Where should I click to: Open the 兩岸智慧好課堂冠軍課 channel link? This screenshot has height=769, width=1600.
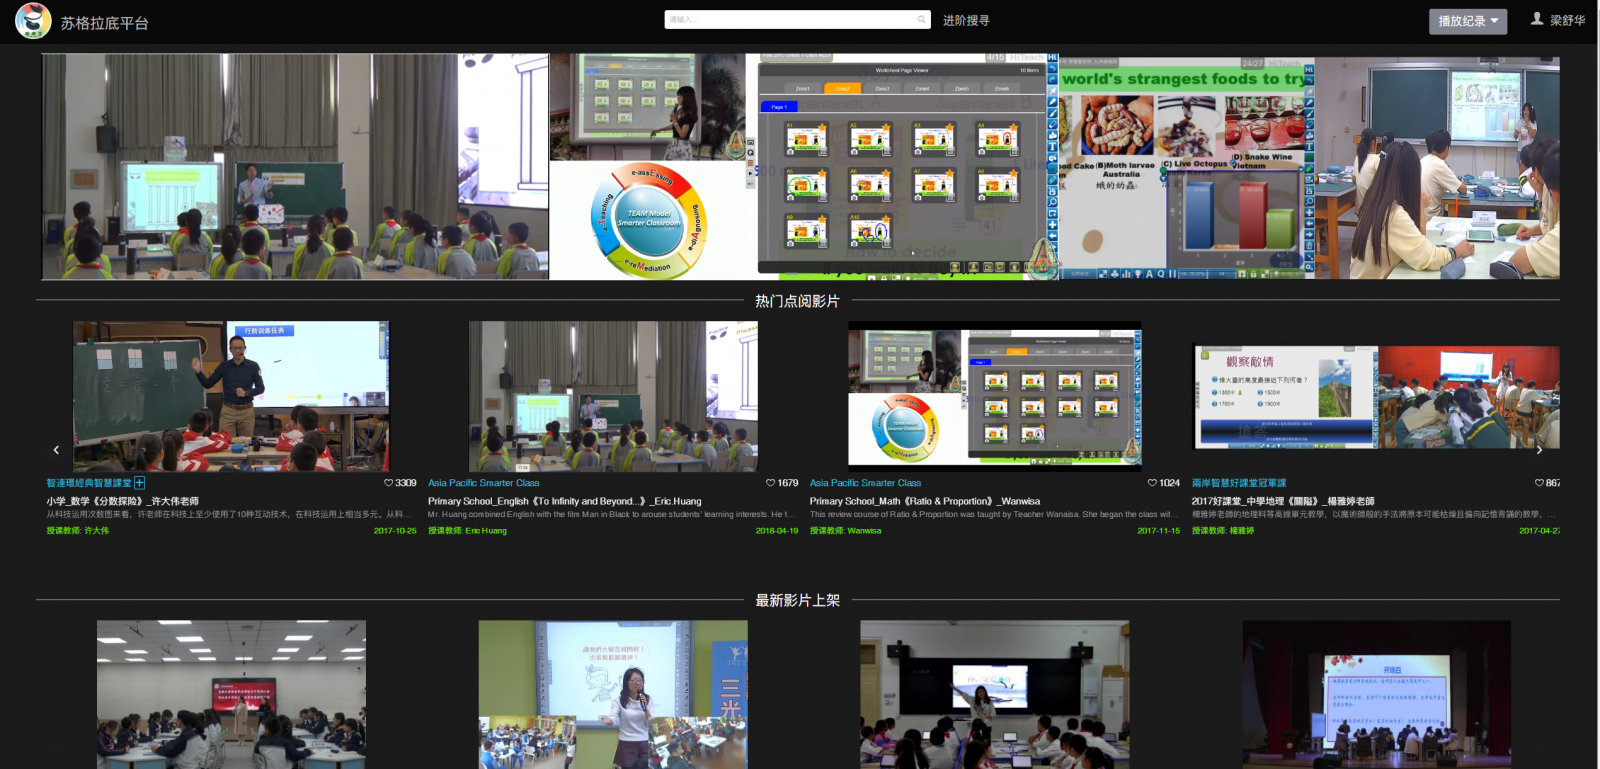click(x=1238, y=483)
